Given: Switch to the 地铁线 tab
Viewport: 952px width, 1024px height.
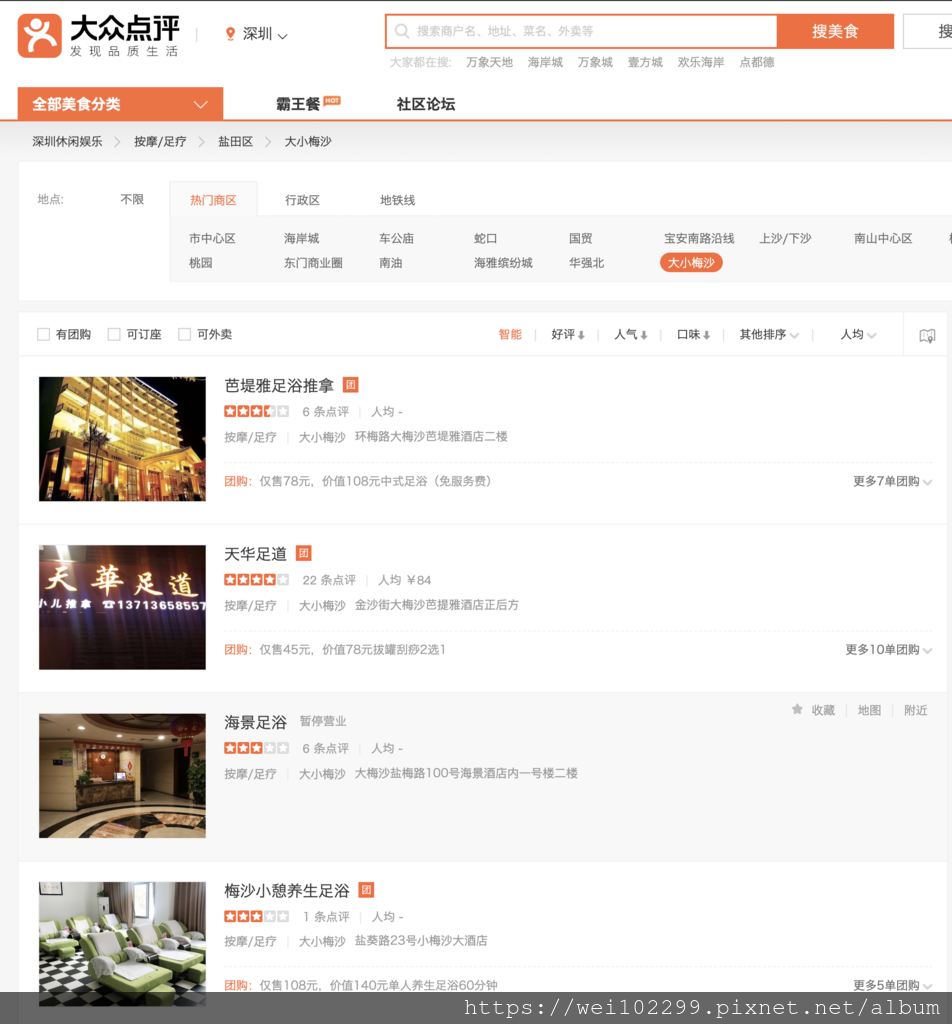Looking at the screenshot, I should coord(397,200).
